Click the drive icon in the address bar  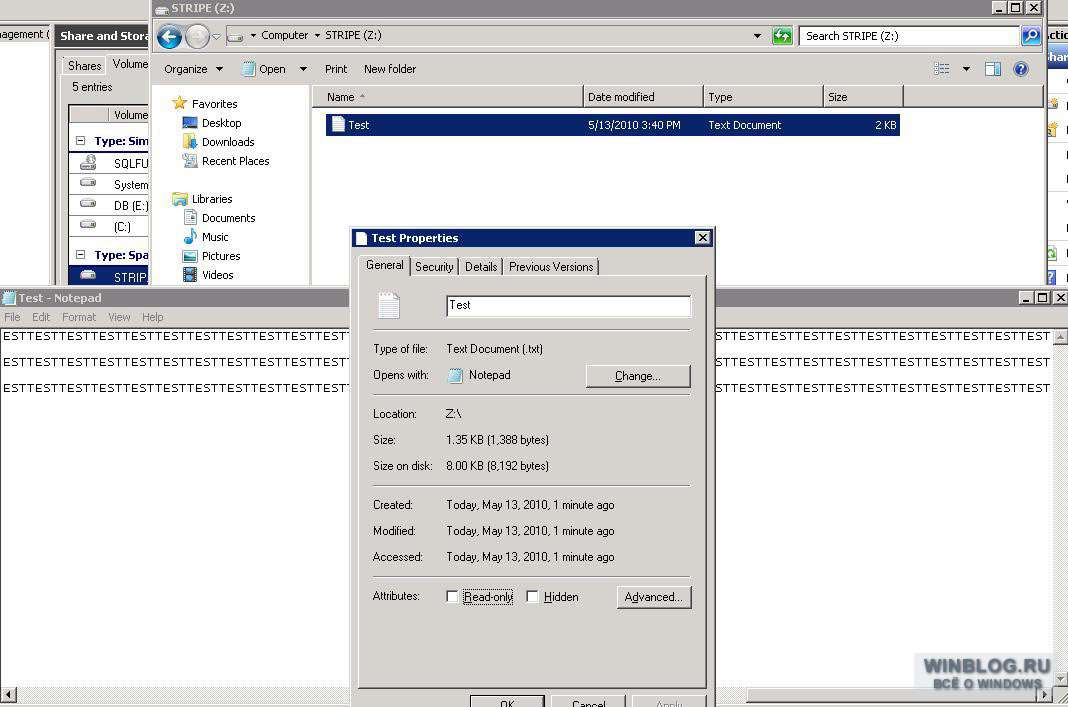[x=235, y=36]
